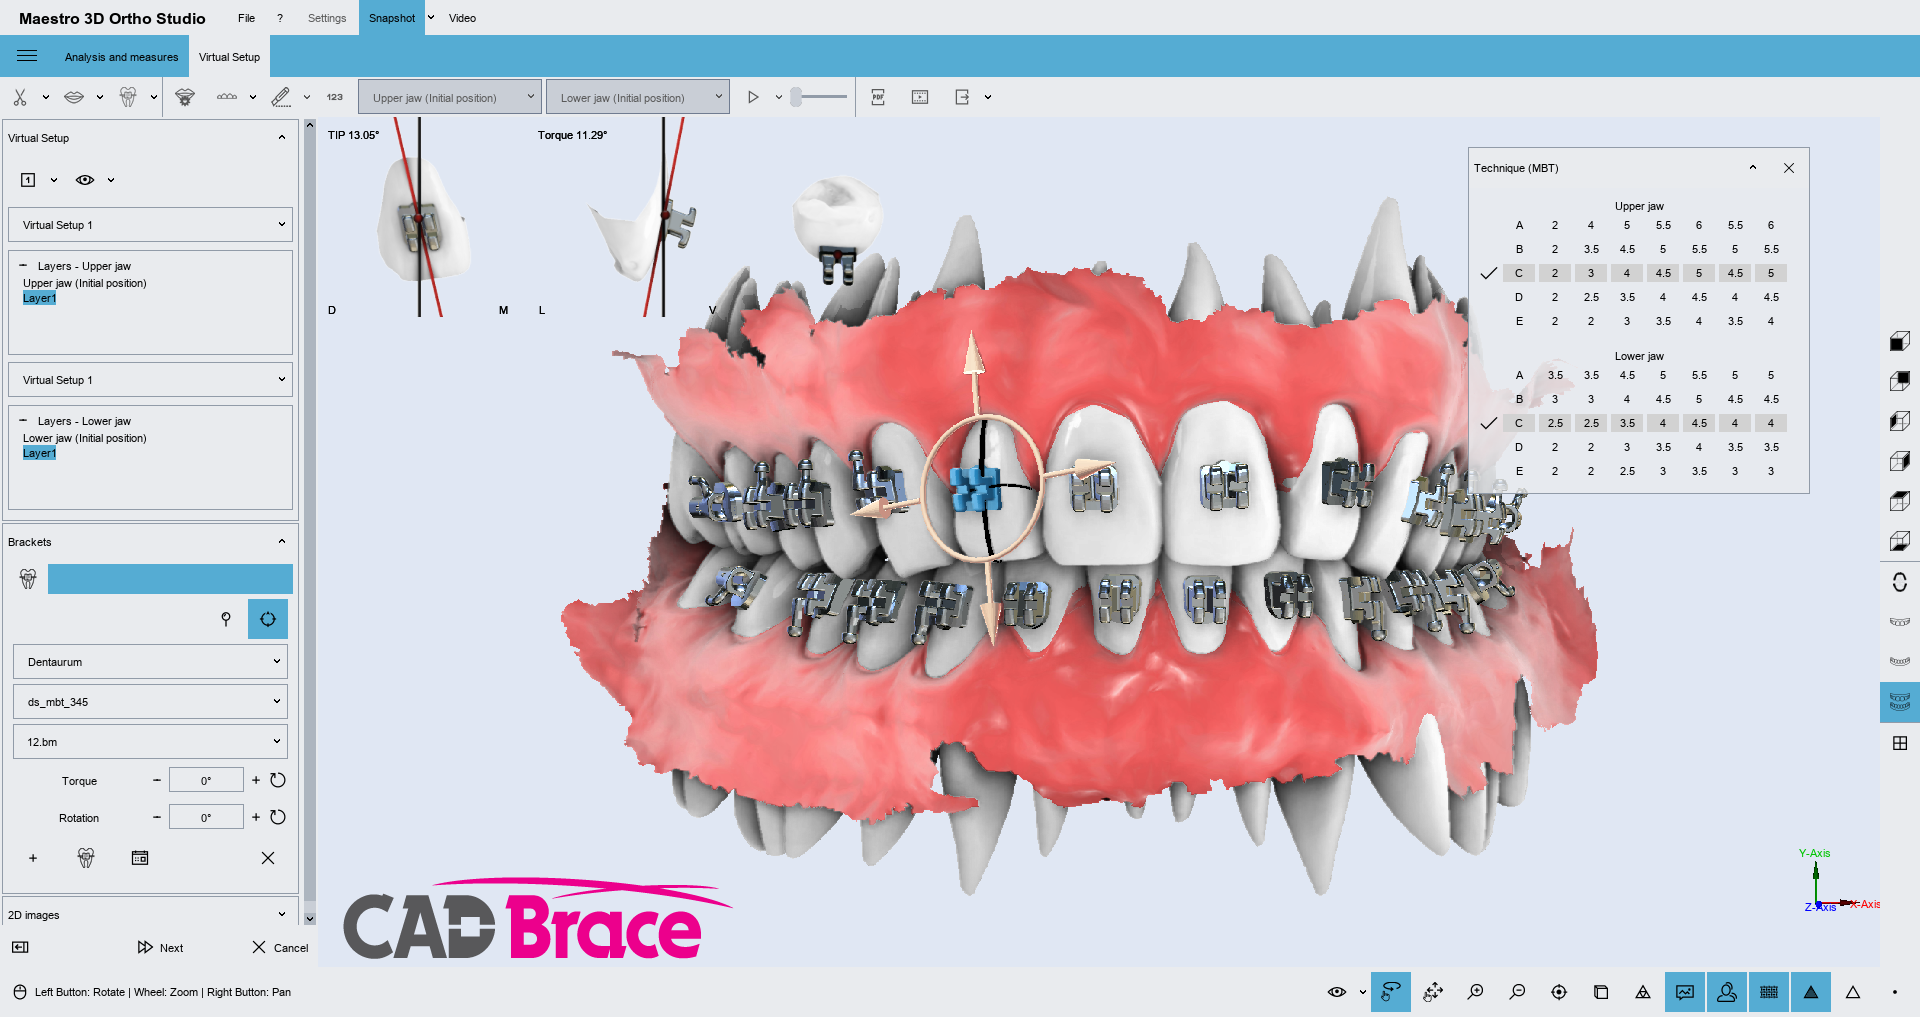Activate the pan view hand tool
Screen dimensions: 1920x1017
[x=1433, y=992]
